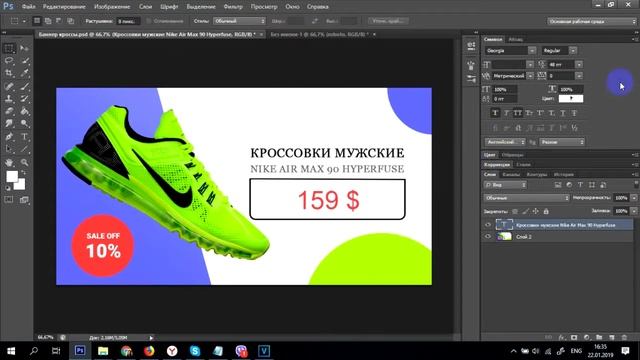Hide the text layer Кроссовки мужские

[x=488, y=225]
